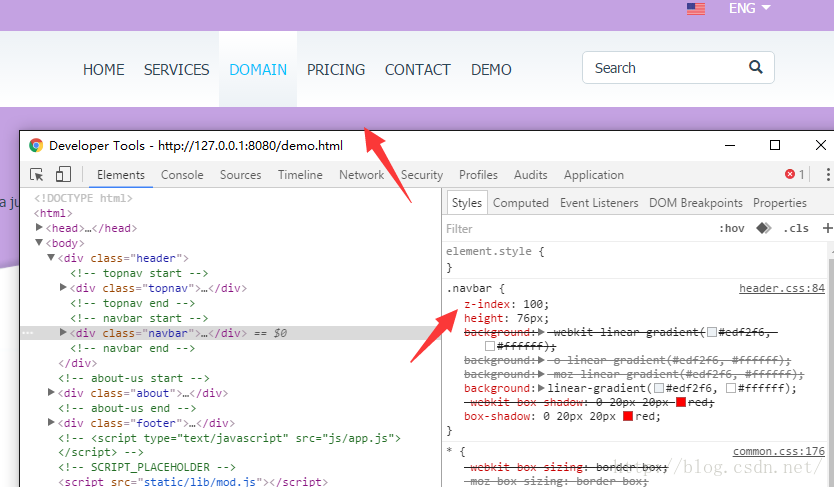Click the #ffffff swatch in active linear-gradient
The height and width of the screenshot is (487, 834).
point(731,388)
